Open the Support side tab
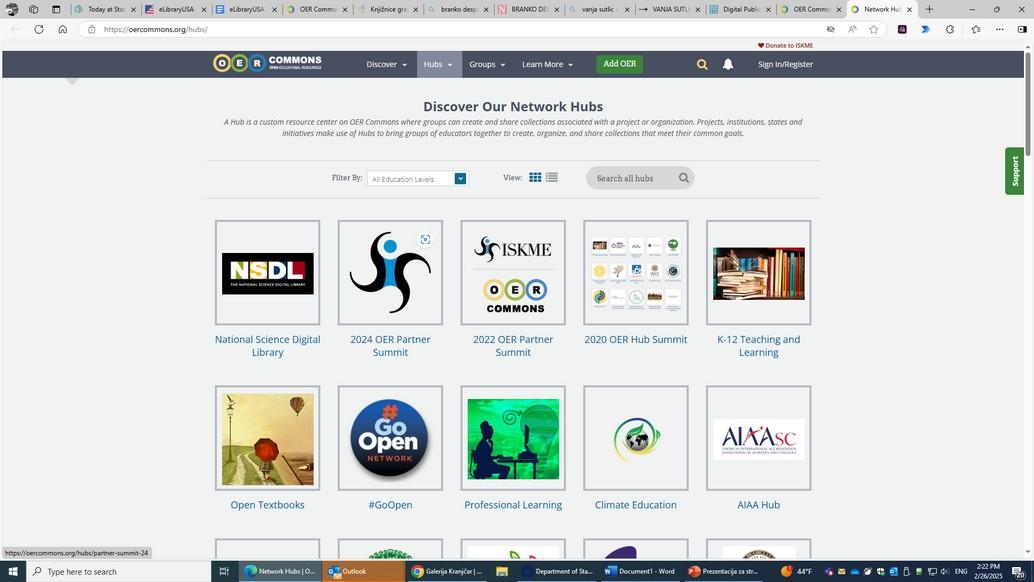Image resolution: width=1034 pixels, height=582 pixels. [x=1014, y=171]
